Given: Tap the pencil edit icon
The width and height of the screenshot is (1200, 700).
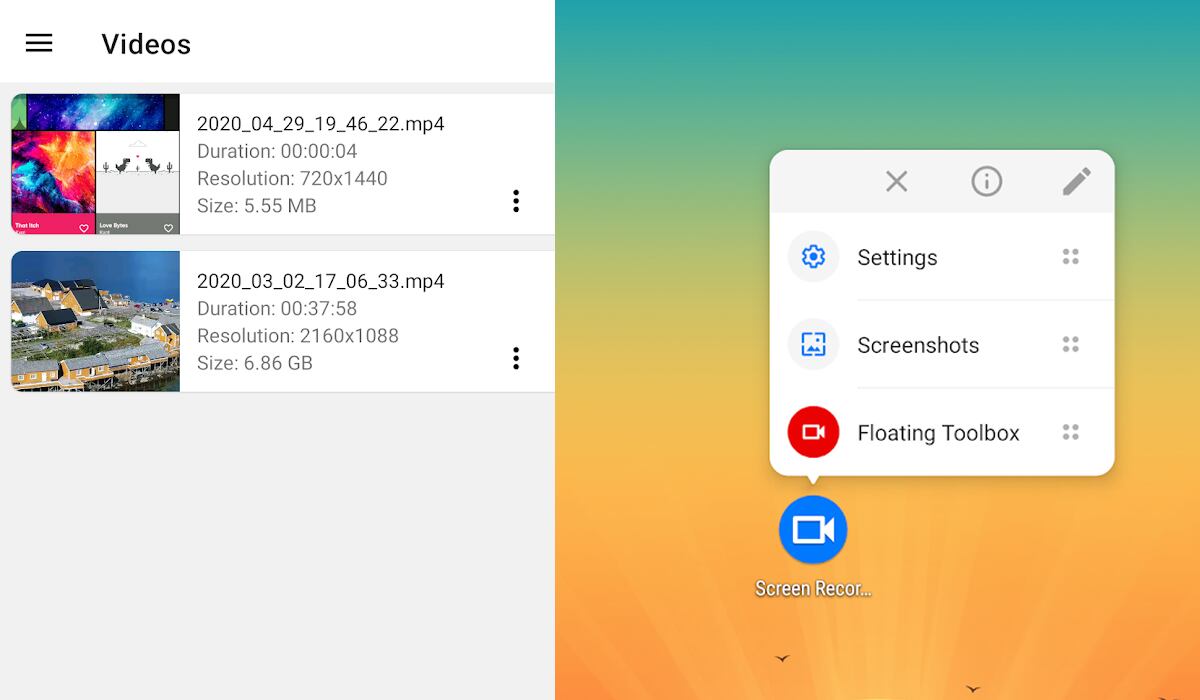Looking at the screenshot, I should pyautogui.click(x=1076, y=181).
